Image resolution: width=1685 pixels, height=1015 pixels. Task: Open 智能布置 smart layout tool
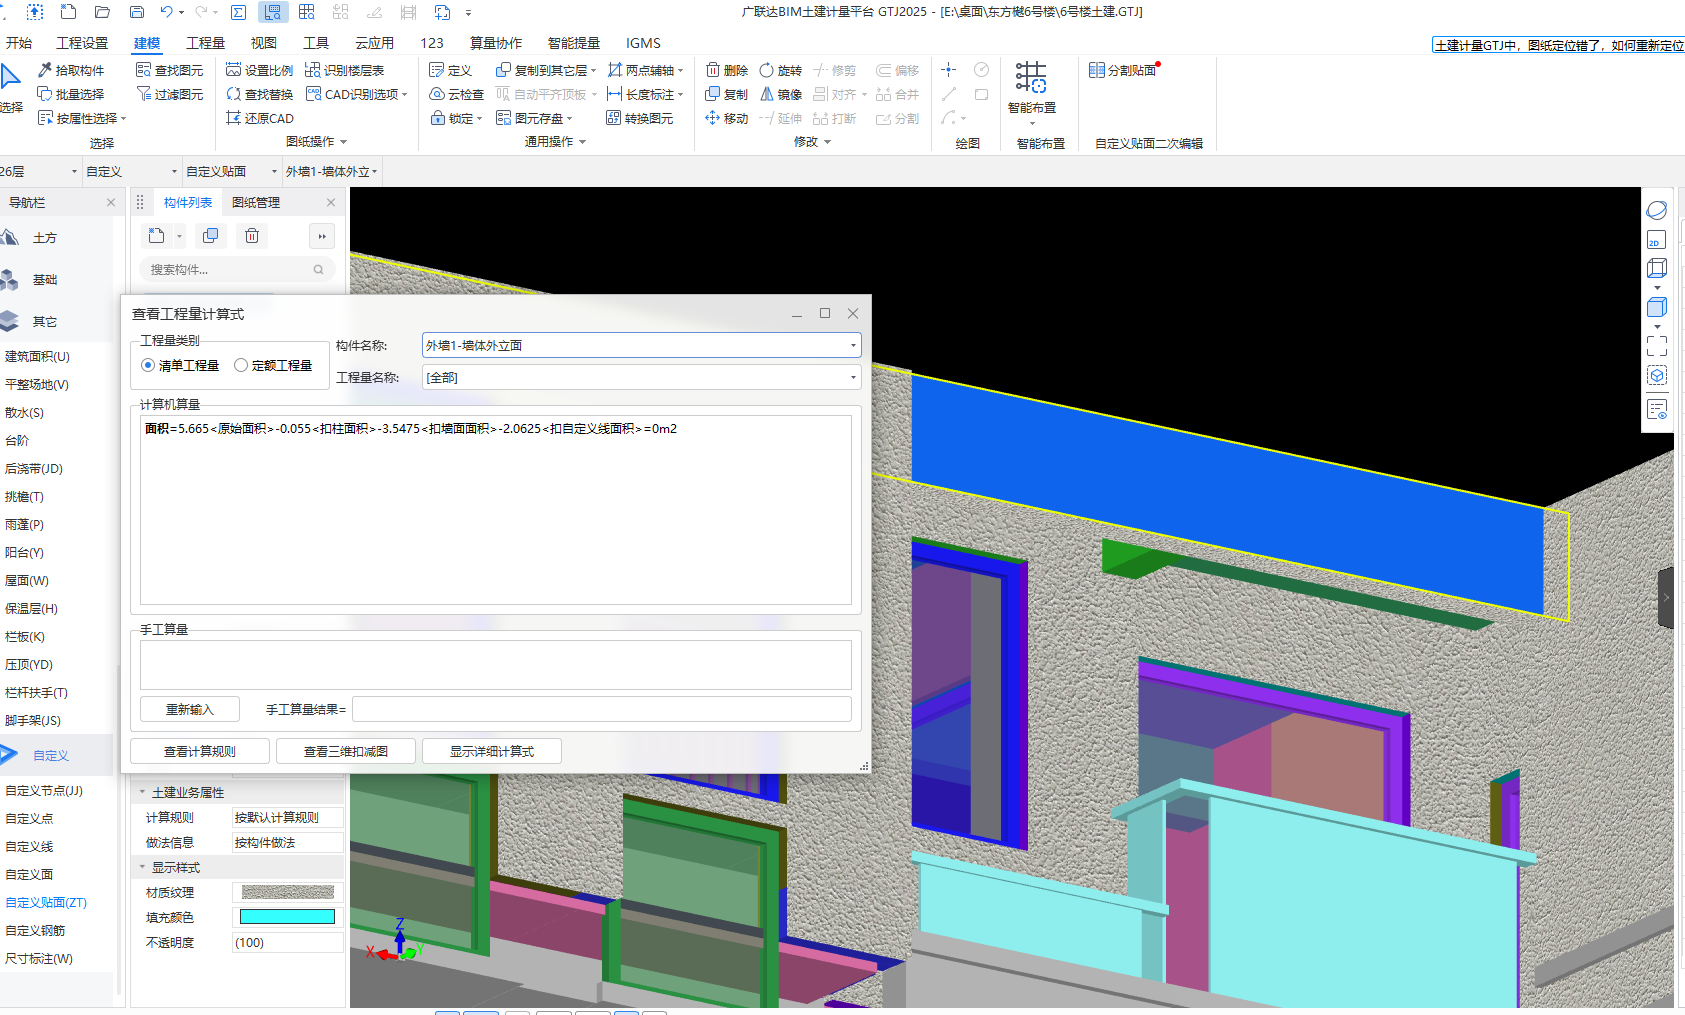(1032, 91)
